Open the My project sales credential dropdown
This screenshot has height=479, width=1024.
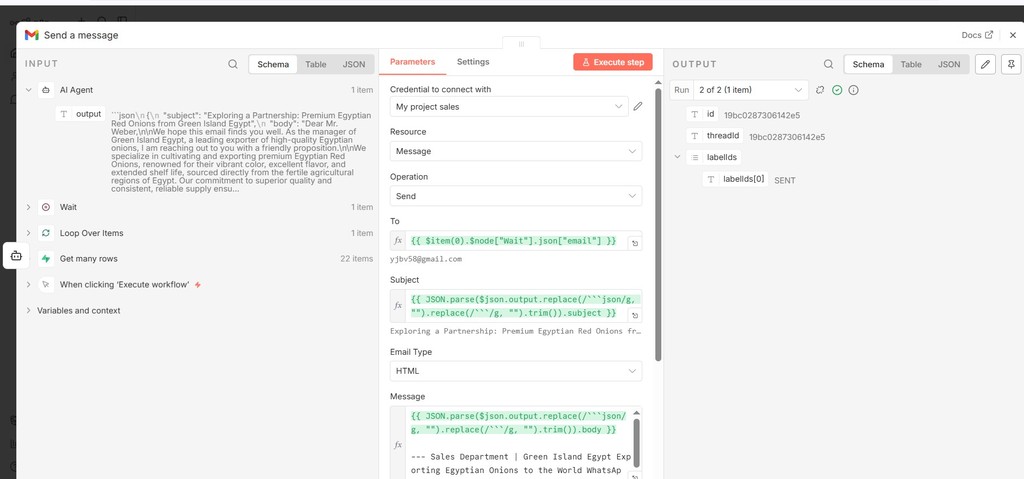[x=509, y=107]
